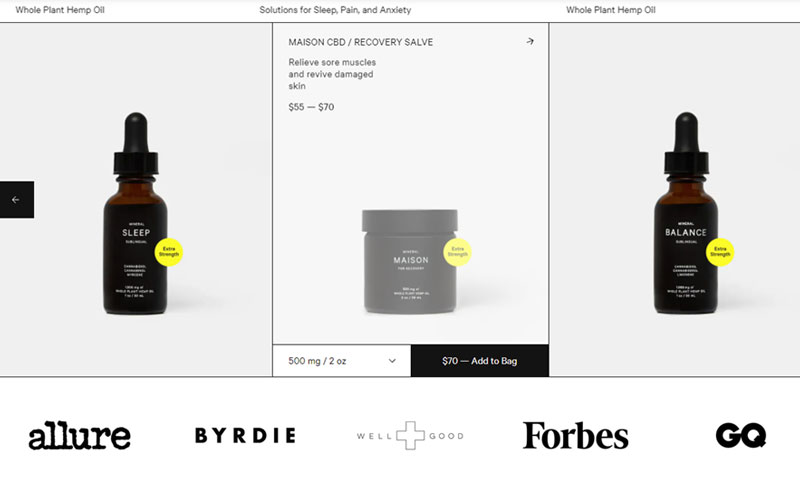The height and width of the screenshot is (487, 800).
Task: Click the allure logo
Action: [80, 435]
